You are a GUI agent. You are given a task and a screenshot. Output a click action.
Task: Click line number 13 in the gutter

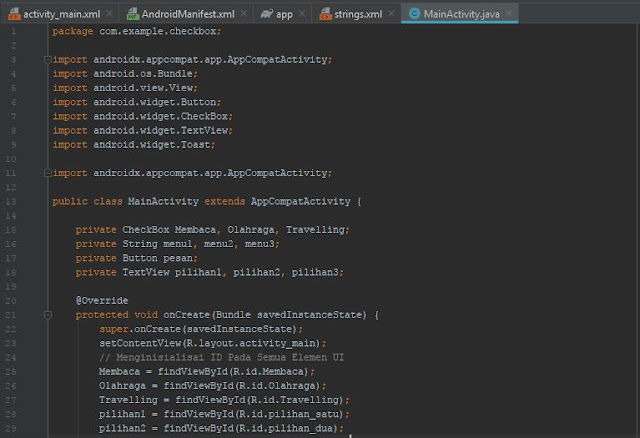coord(11,202)
